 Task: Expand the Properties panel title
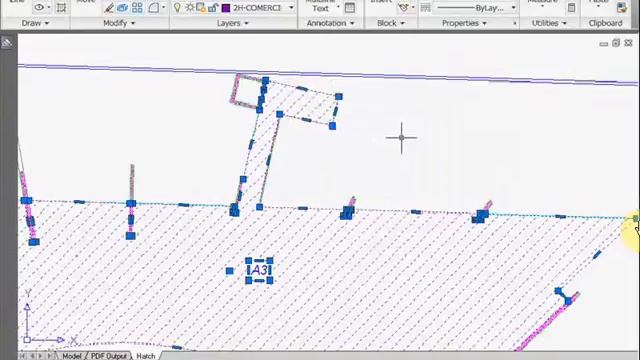click(x=464, y=23)
